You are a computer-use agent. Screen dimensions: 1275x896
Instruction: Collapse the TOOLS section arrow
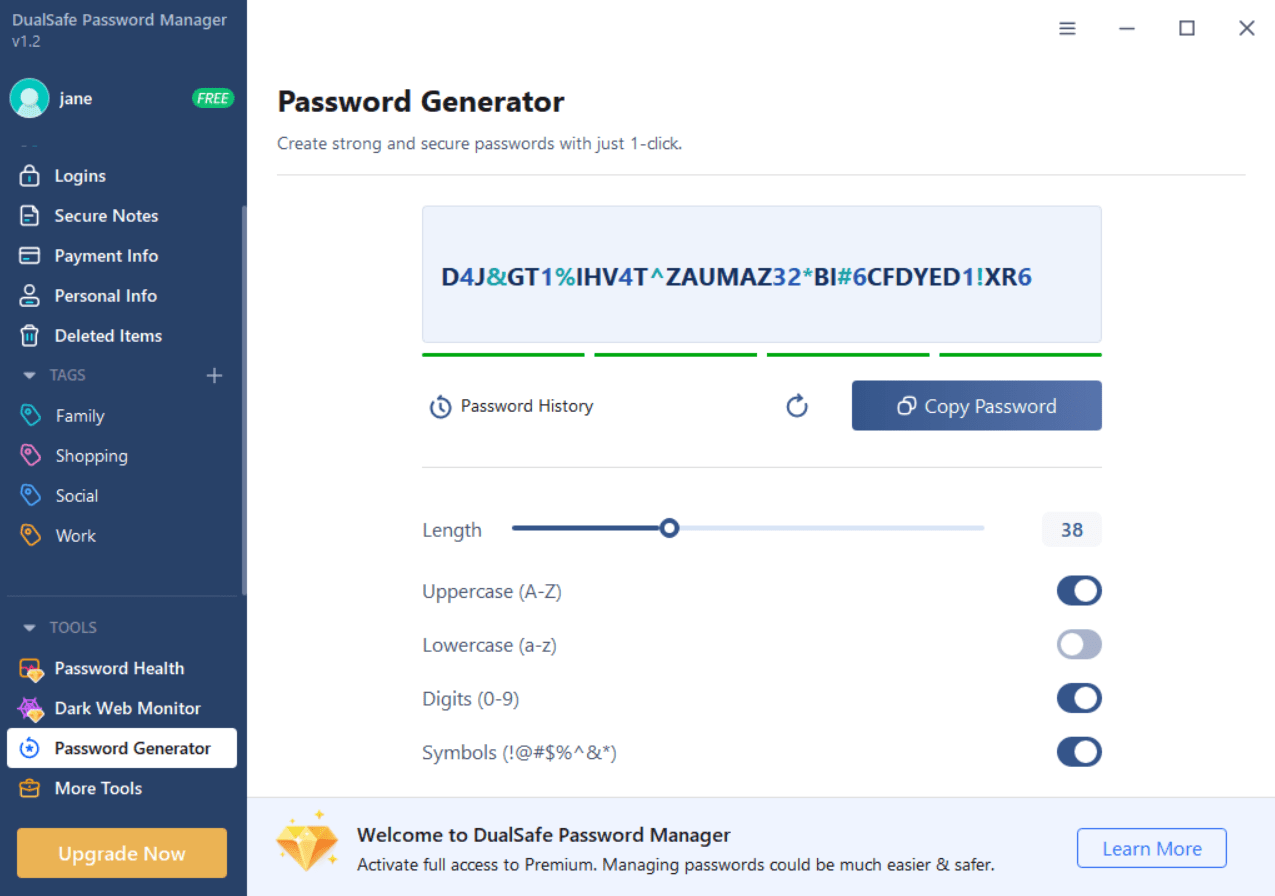[x=29, y=628]
